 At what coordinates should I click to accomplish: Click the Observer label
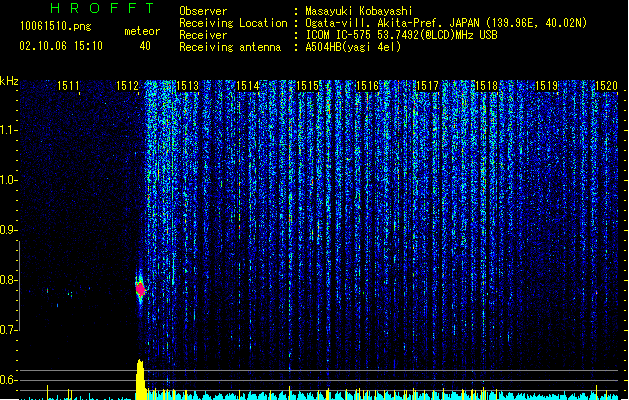(203, 11)
